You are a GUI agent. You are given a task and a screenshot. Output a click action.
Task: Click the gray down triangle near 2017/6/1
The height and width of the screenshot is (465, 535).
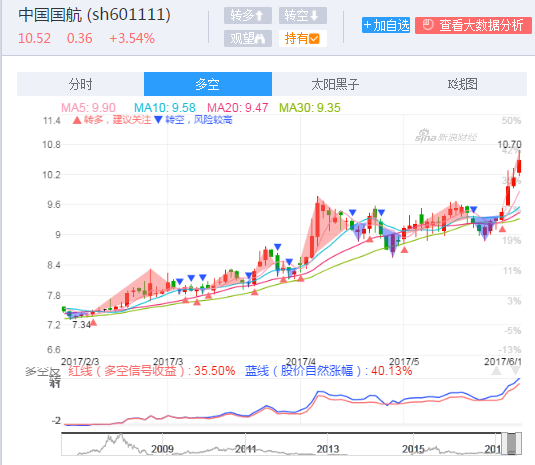(x=516, y=371)
